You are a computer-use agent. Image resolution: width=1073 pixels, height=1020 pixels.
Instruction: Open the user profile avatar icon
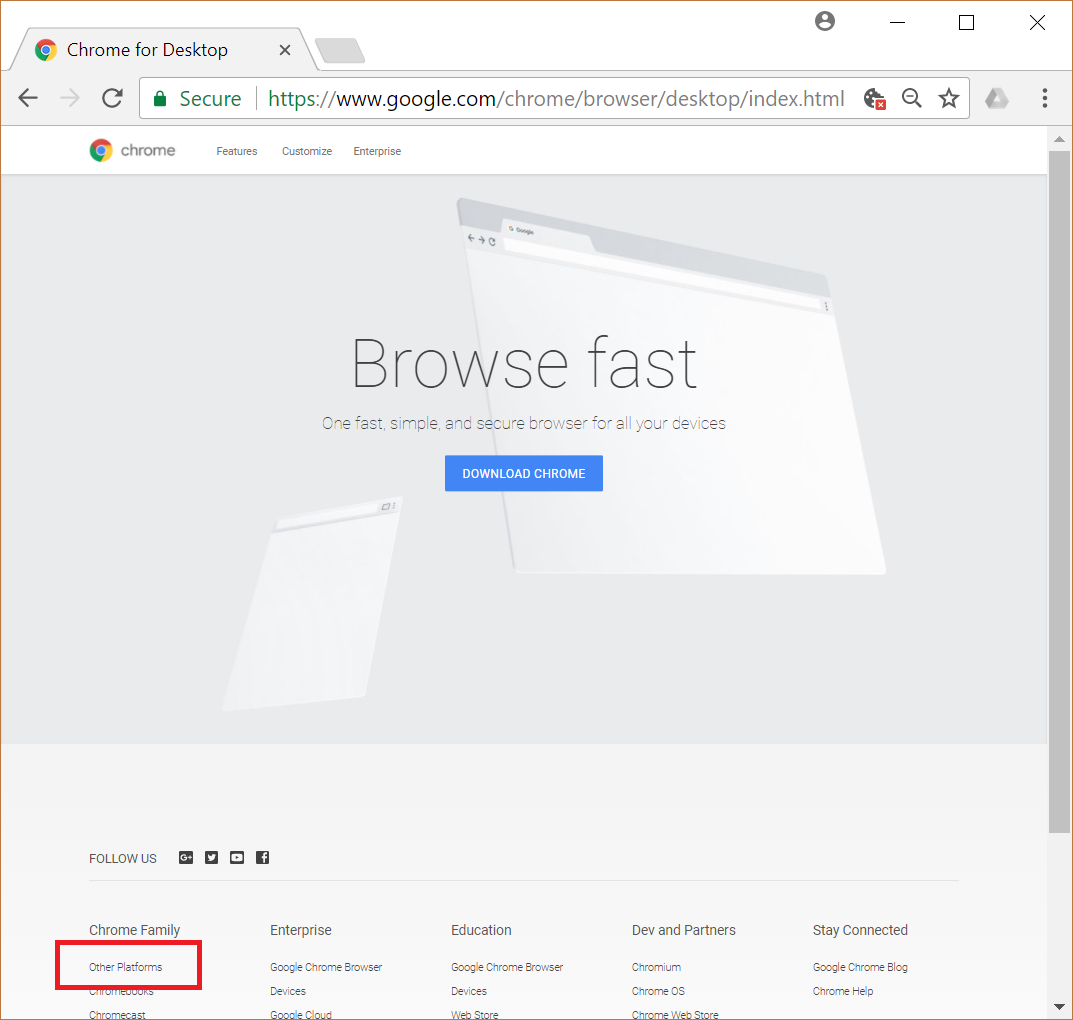825,22
